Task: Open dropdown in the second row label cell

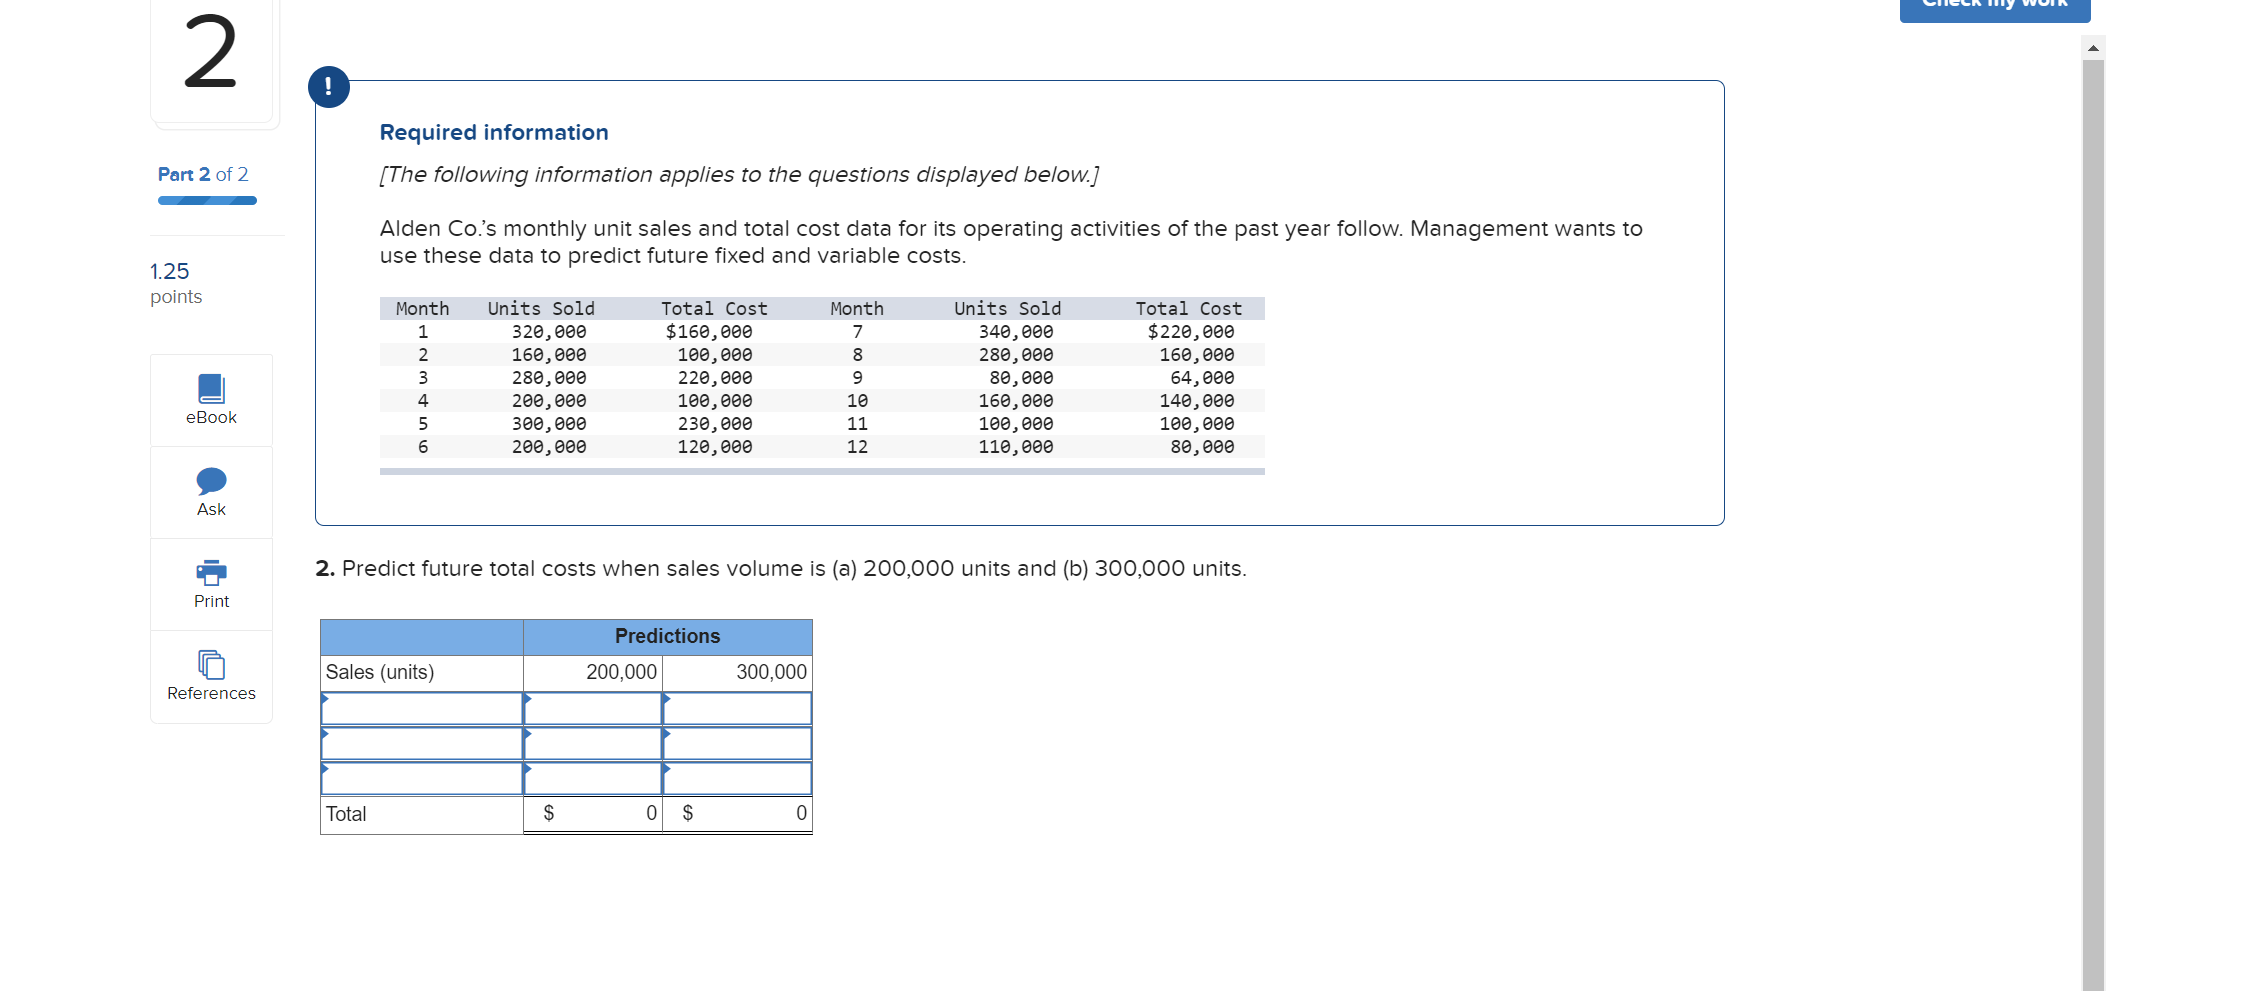Action: click(420, 743)
